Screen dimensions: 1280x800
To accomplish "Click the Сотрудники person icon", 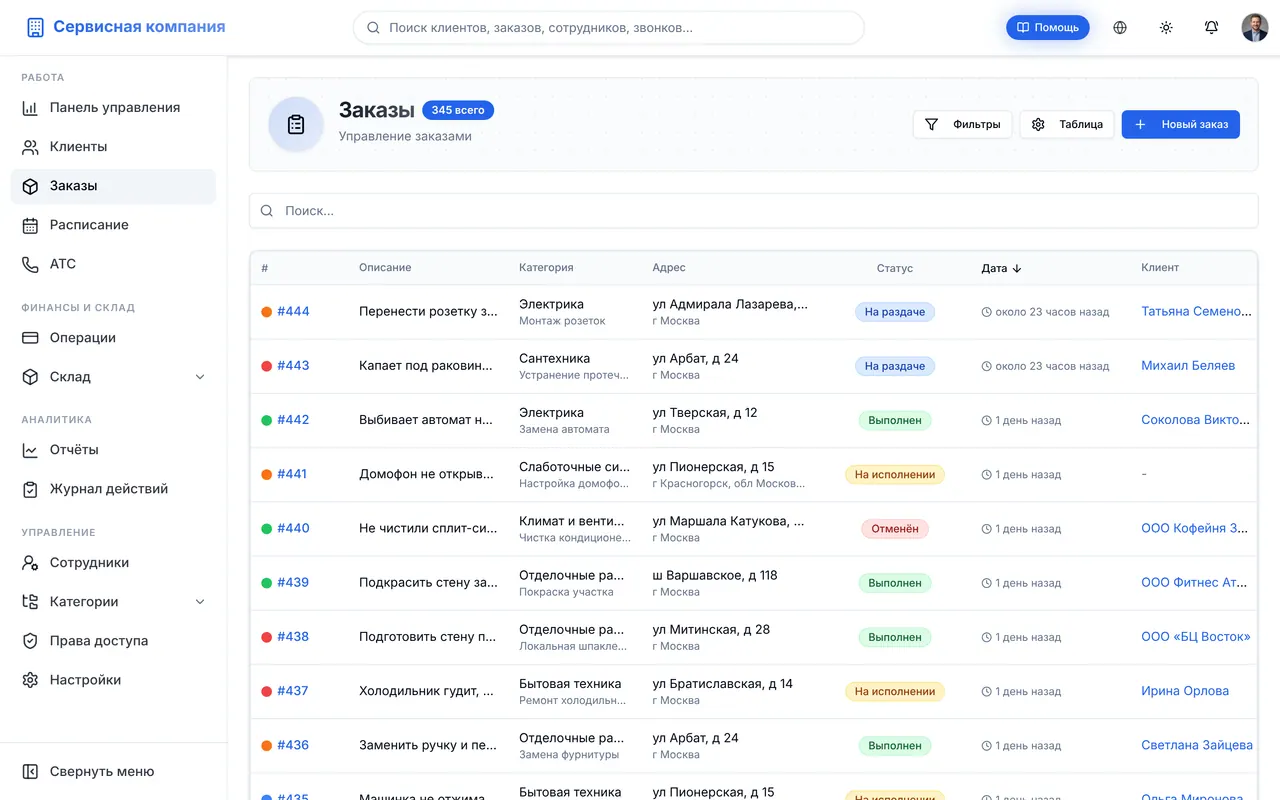I will (30, 563).
